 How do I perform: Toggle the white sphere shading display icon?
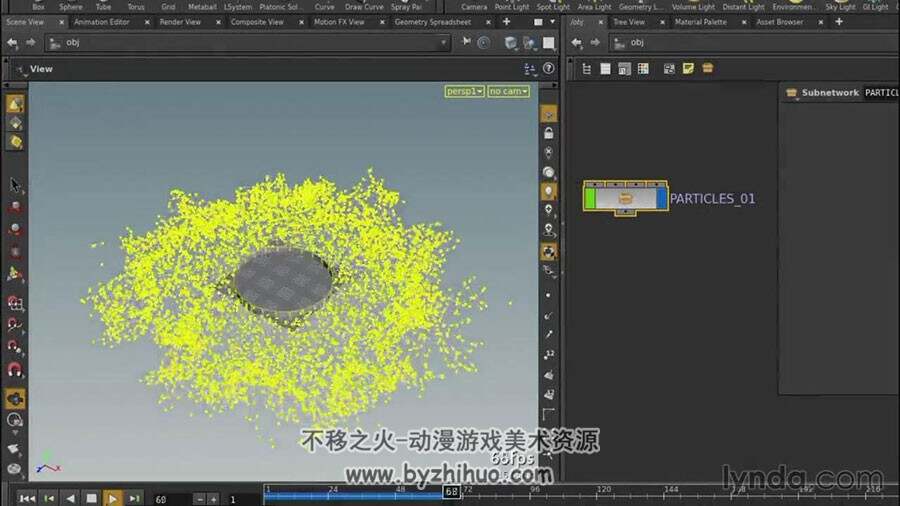pyautogui.click(x=549, y=172)
